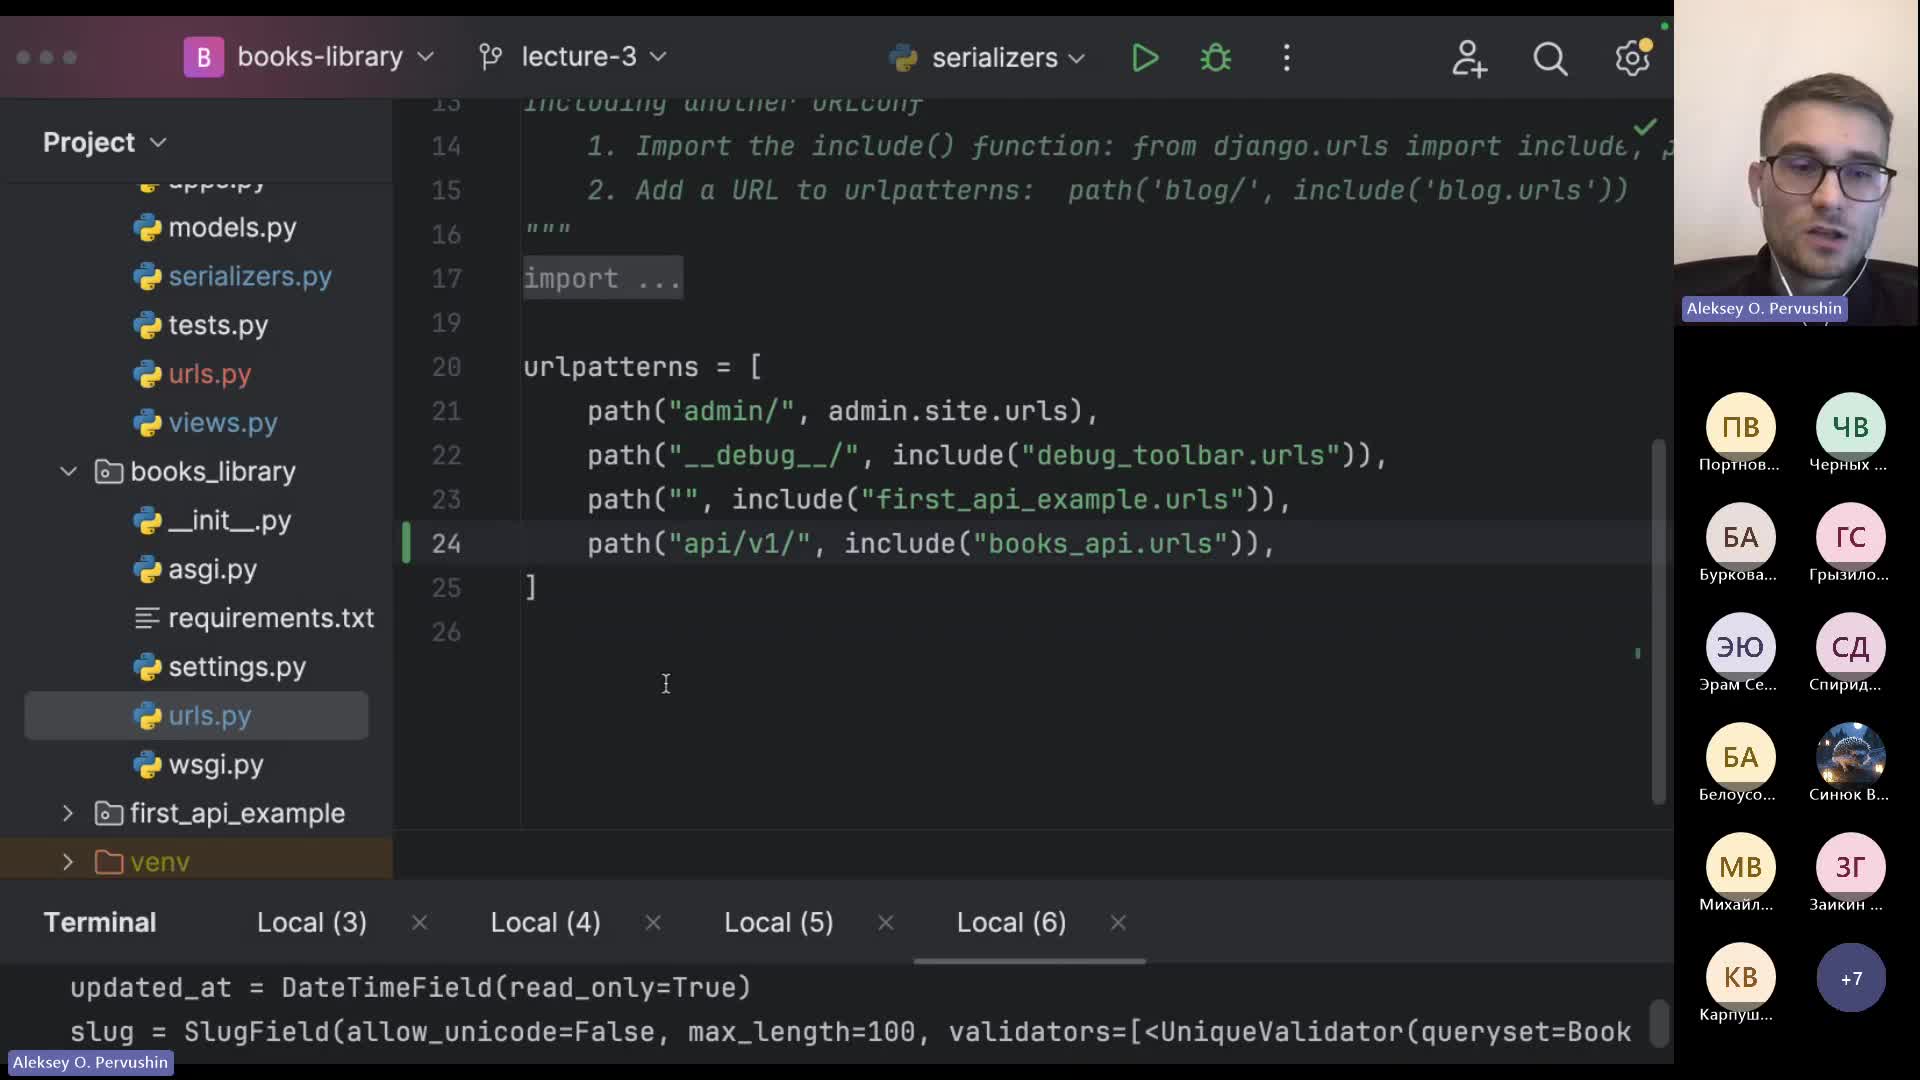Expand the venv folder
The image size is (1920, 1080).
point(68,861)
